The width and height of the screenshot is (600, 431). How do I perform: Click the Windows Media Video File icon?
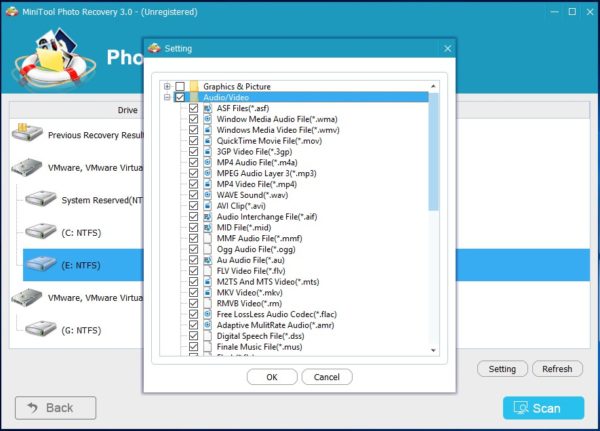207,130
